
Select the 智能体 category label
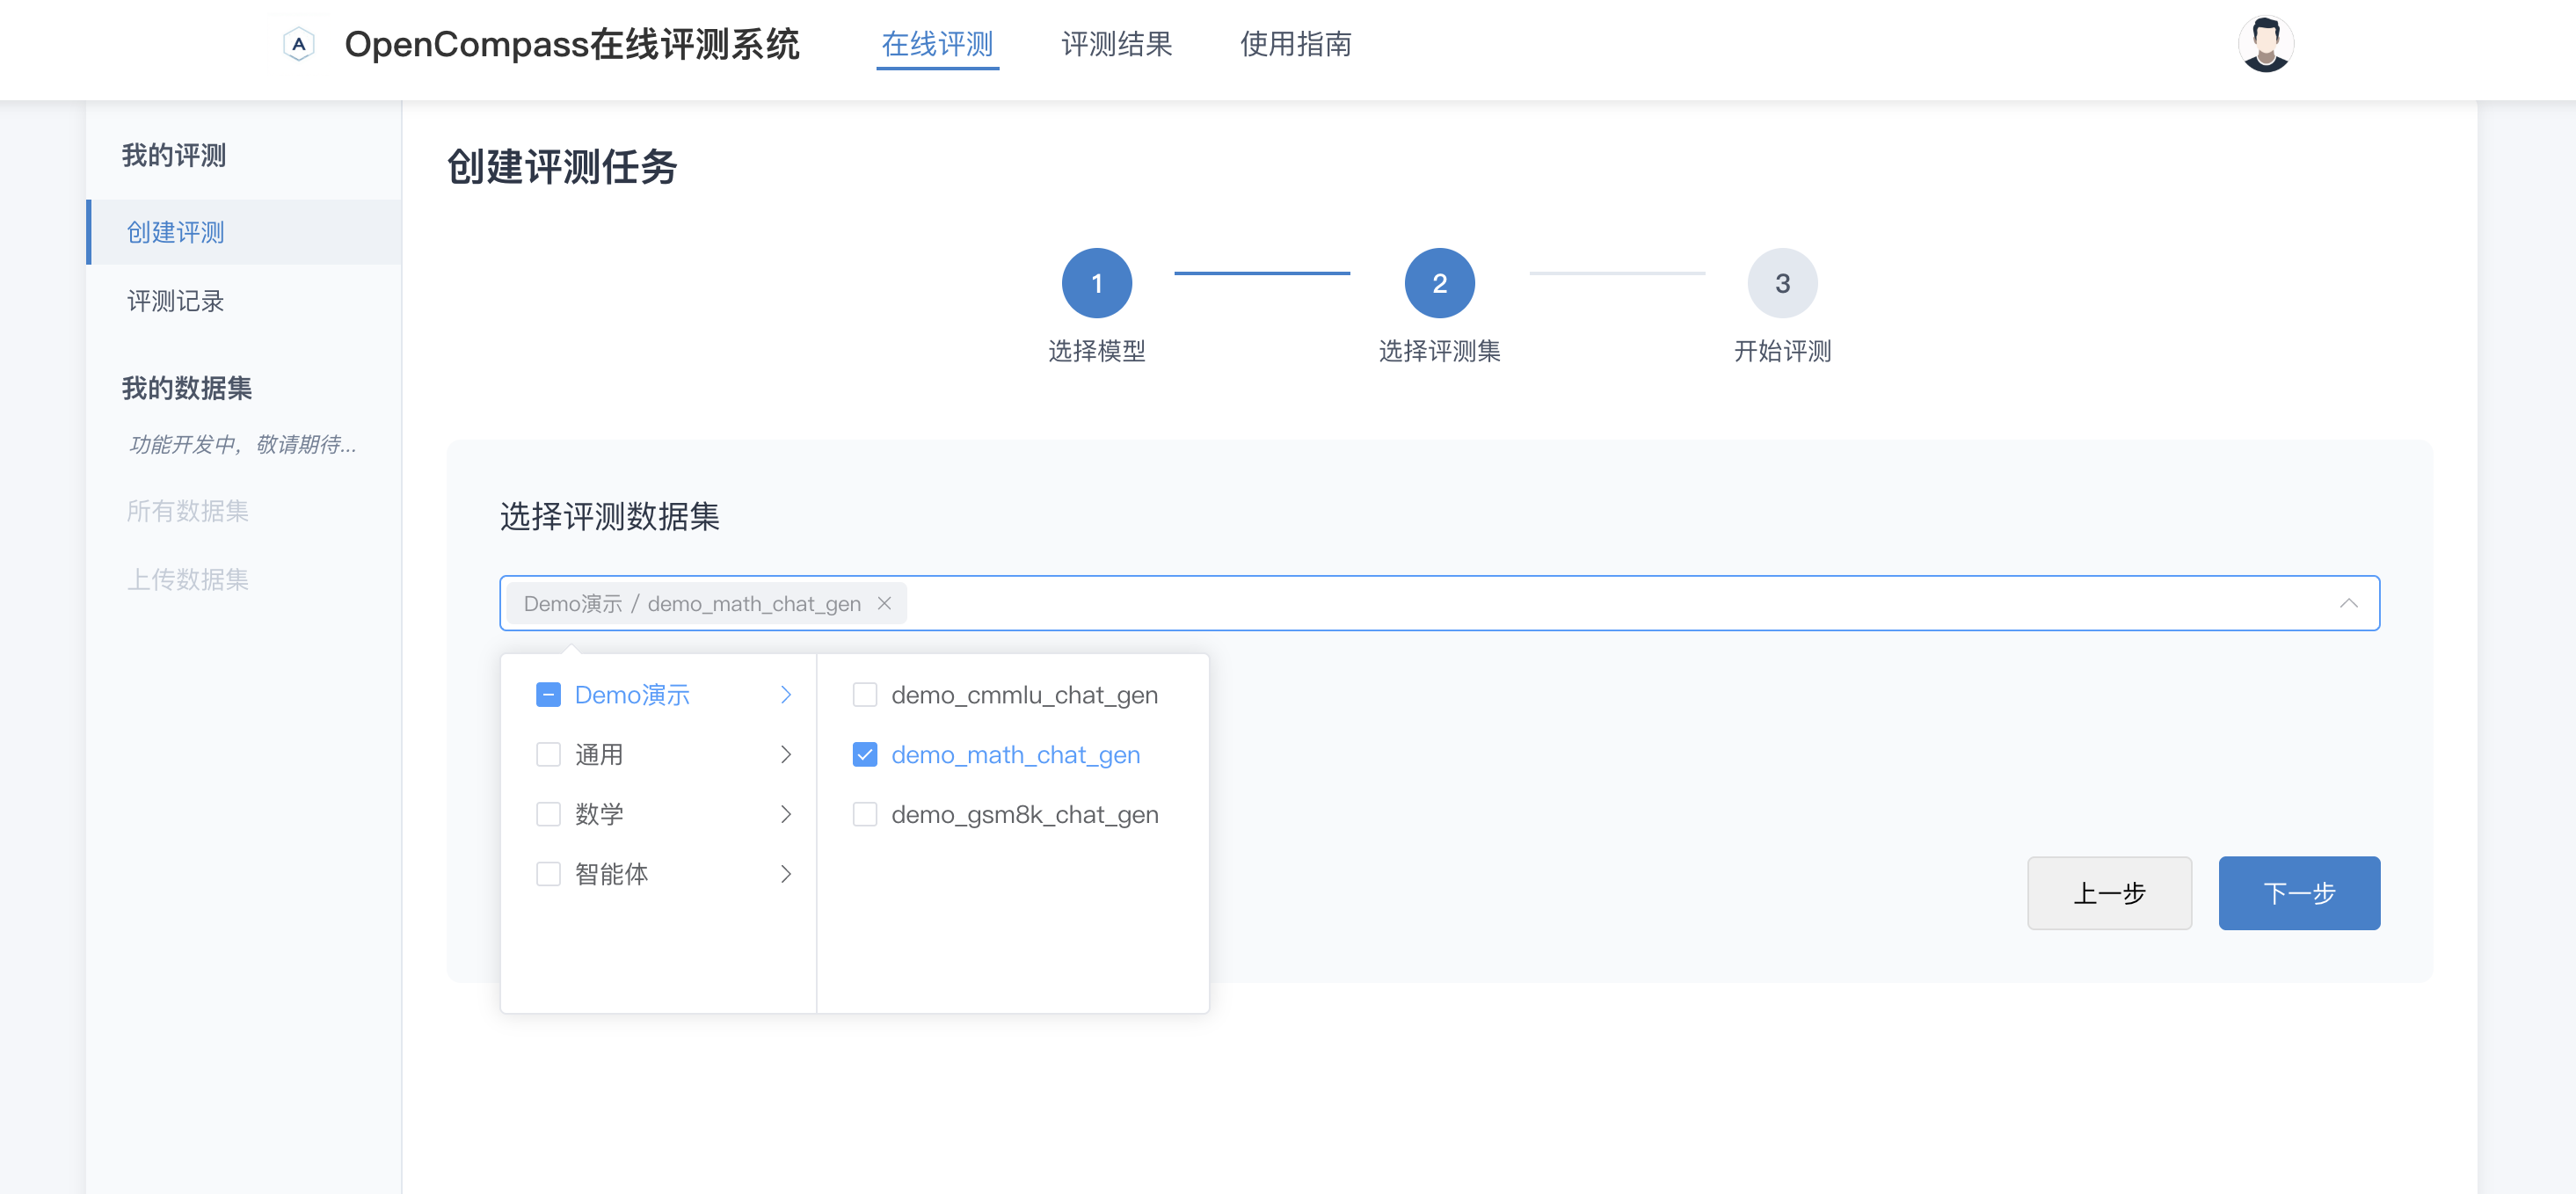tap(611, 874)
